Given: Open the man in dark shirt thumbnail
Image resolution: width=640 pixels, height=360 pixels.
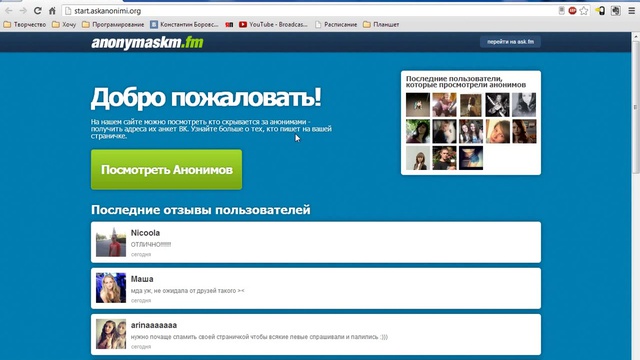Looking at the screenshot, I should (x=444, y=158).
